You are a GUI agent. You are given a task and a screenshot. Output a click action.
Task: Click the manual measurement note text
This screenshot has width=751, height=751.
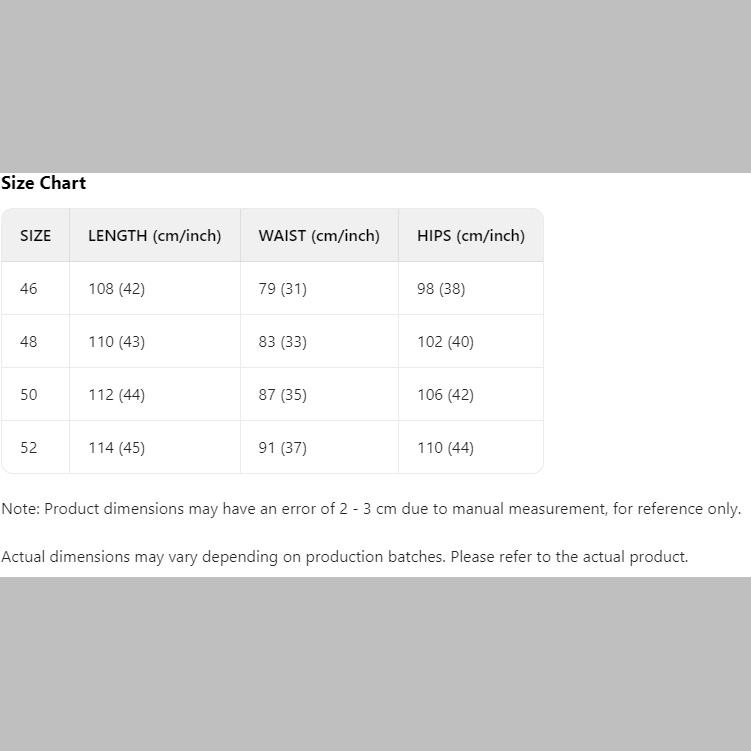point(371,509)
